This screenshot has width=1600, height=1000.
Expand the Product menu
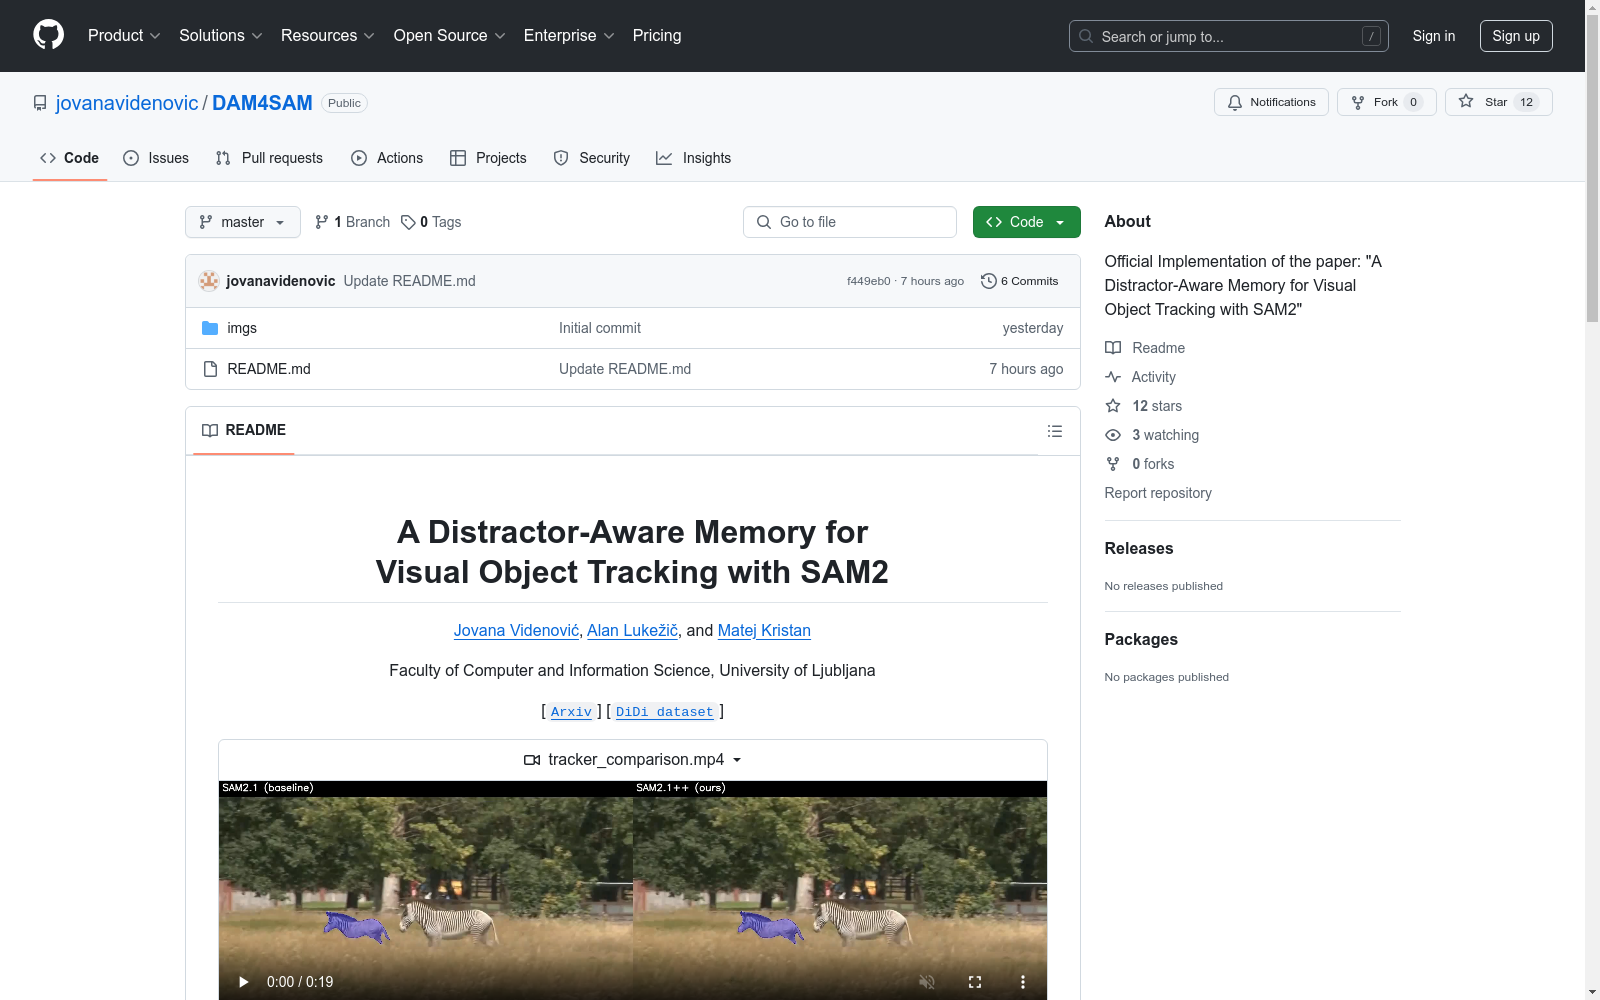point(124,35)
